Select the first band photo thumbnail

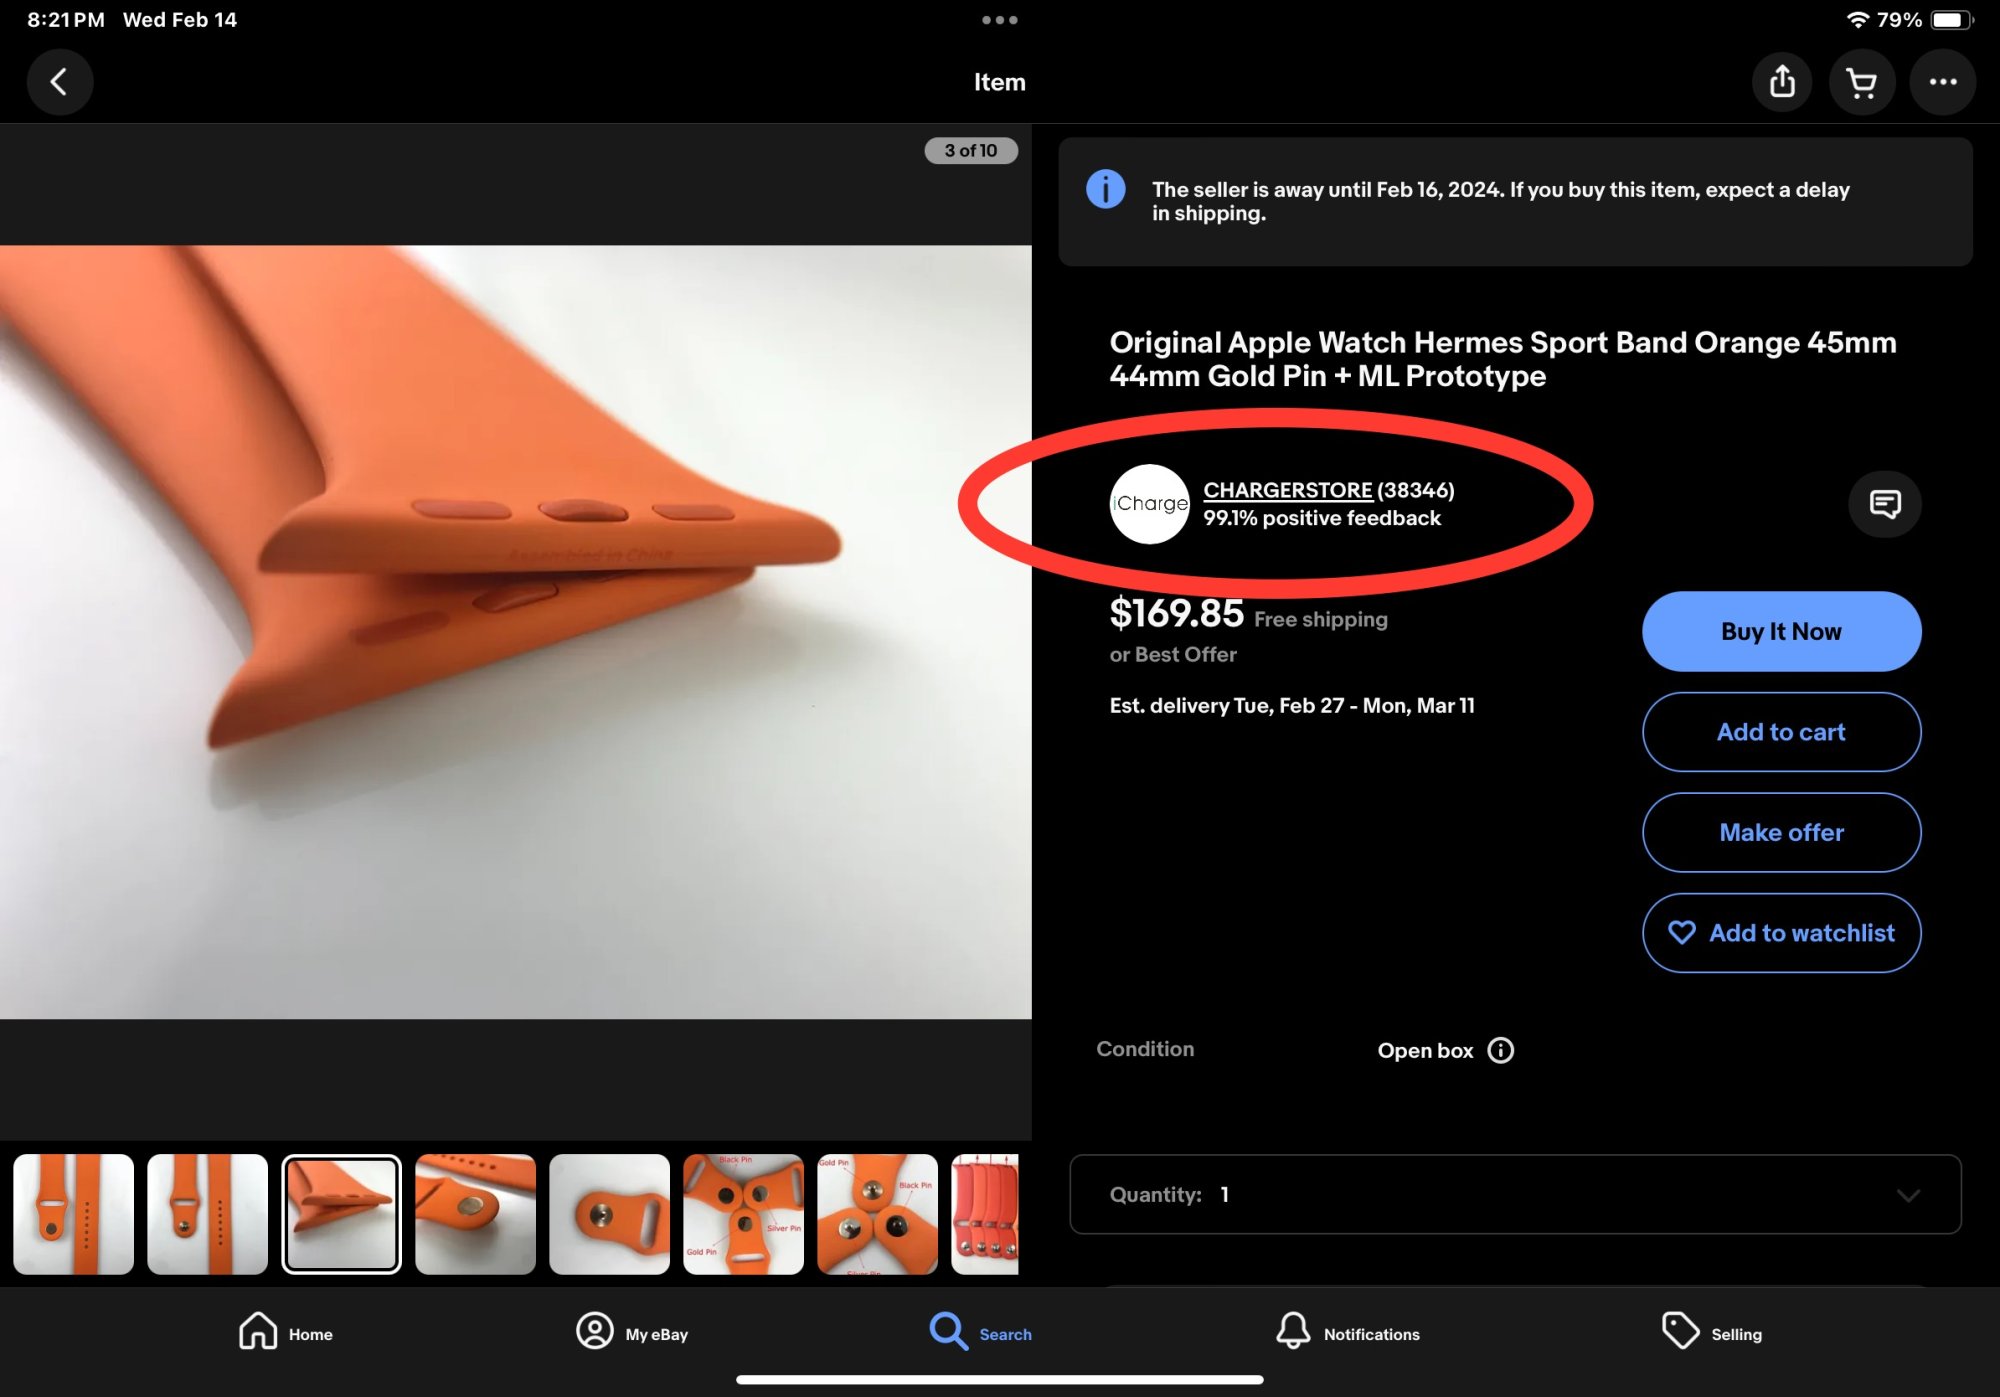pos(73,1214)
